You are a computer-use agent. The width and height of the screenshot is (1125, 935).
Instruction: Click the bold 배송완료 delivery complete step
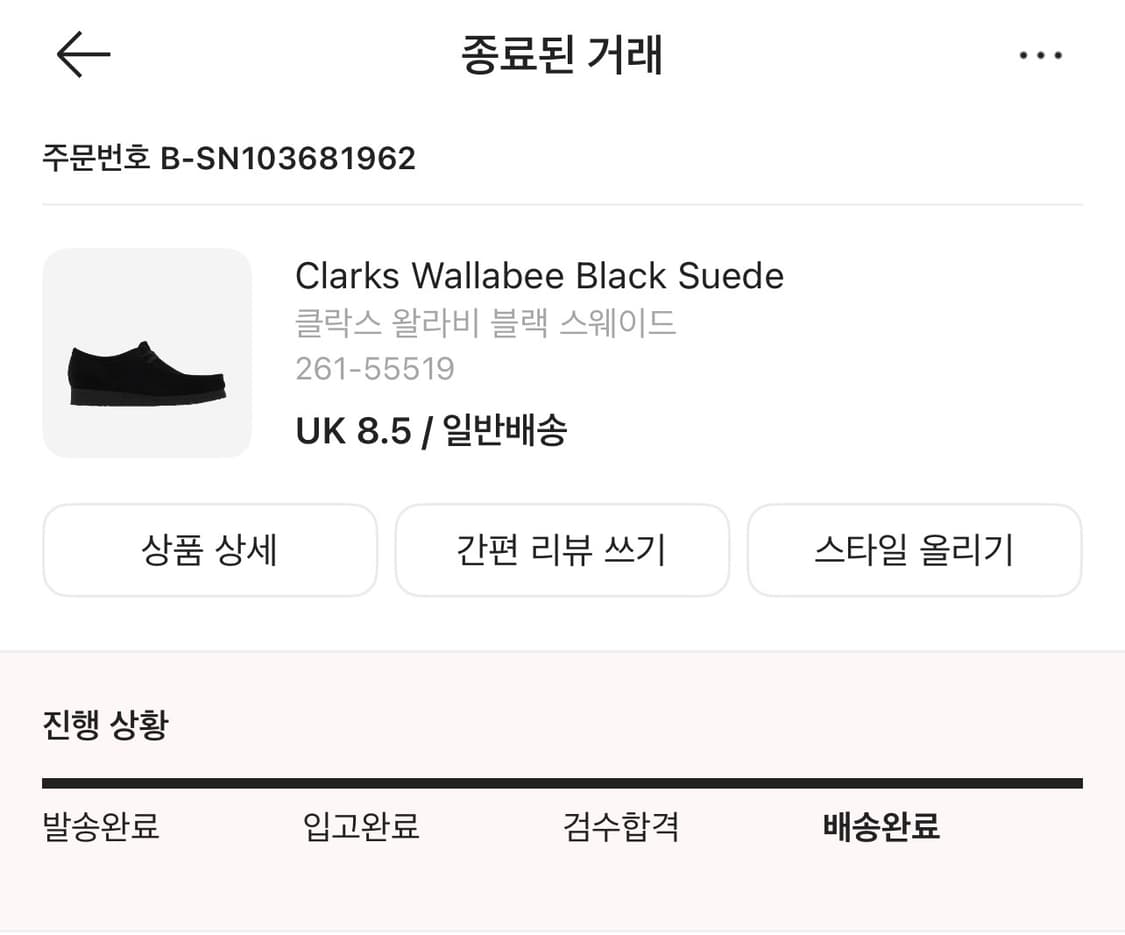click(x=878, y=827)
